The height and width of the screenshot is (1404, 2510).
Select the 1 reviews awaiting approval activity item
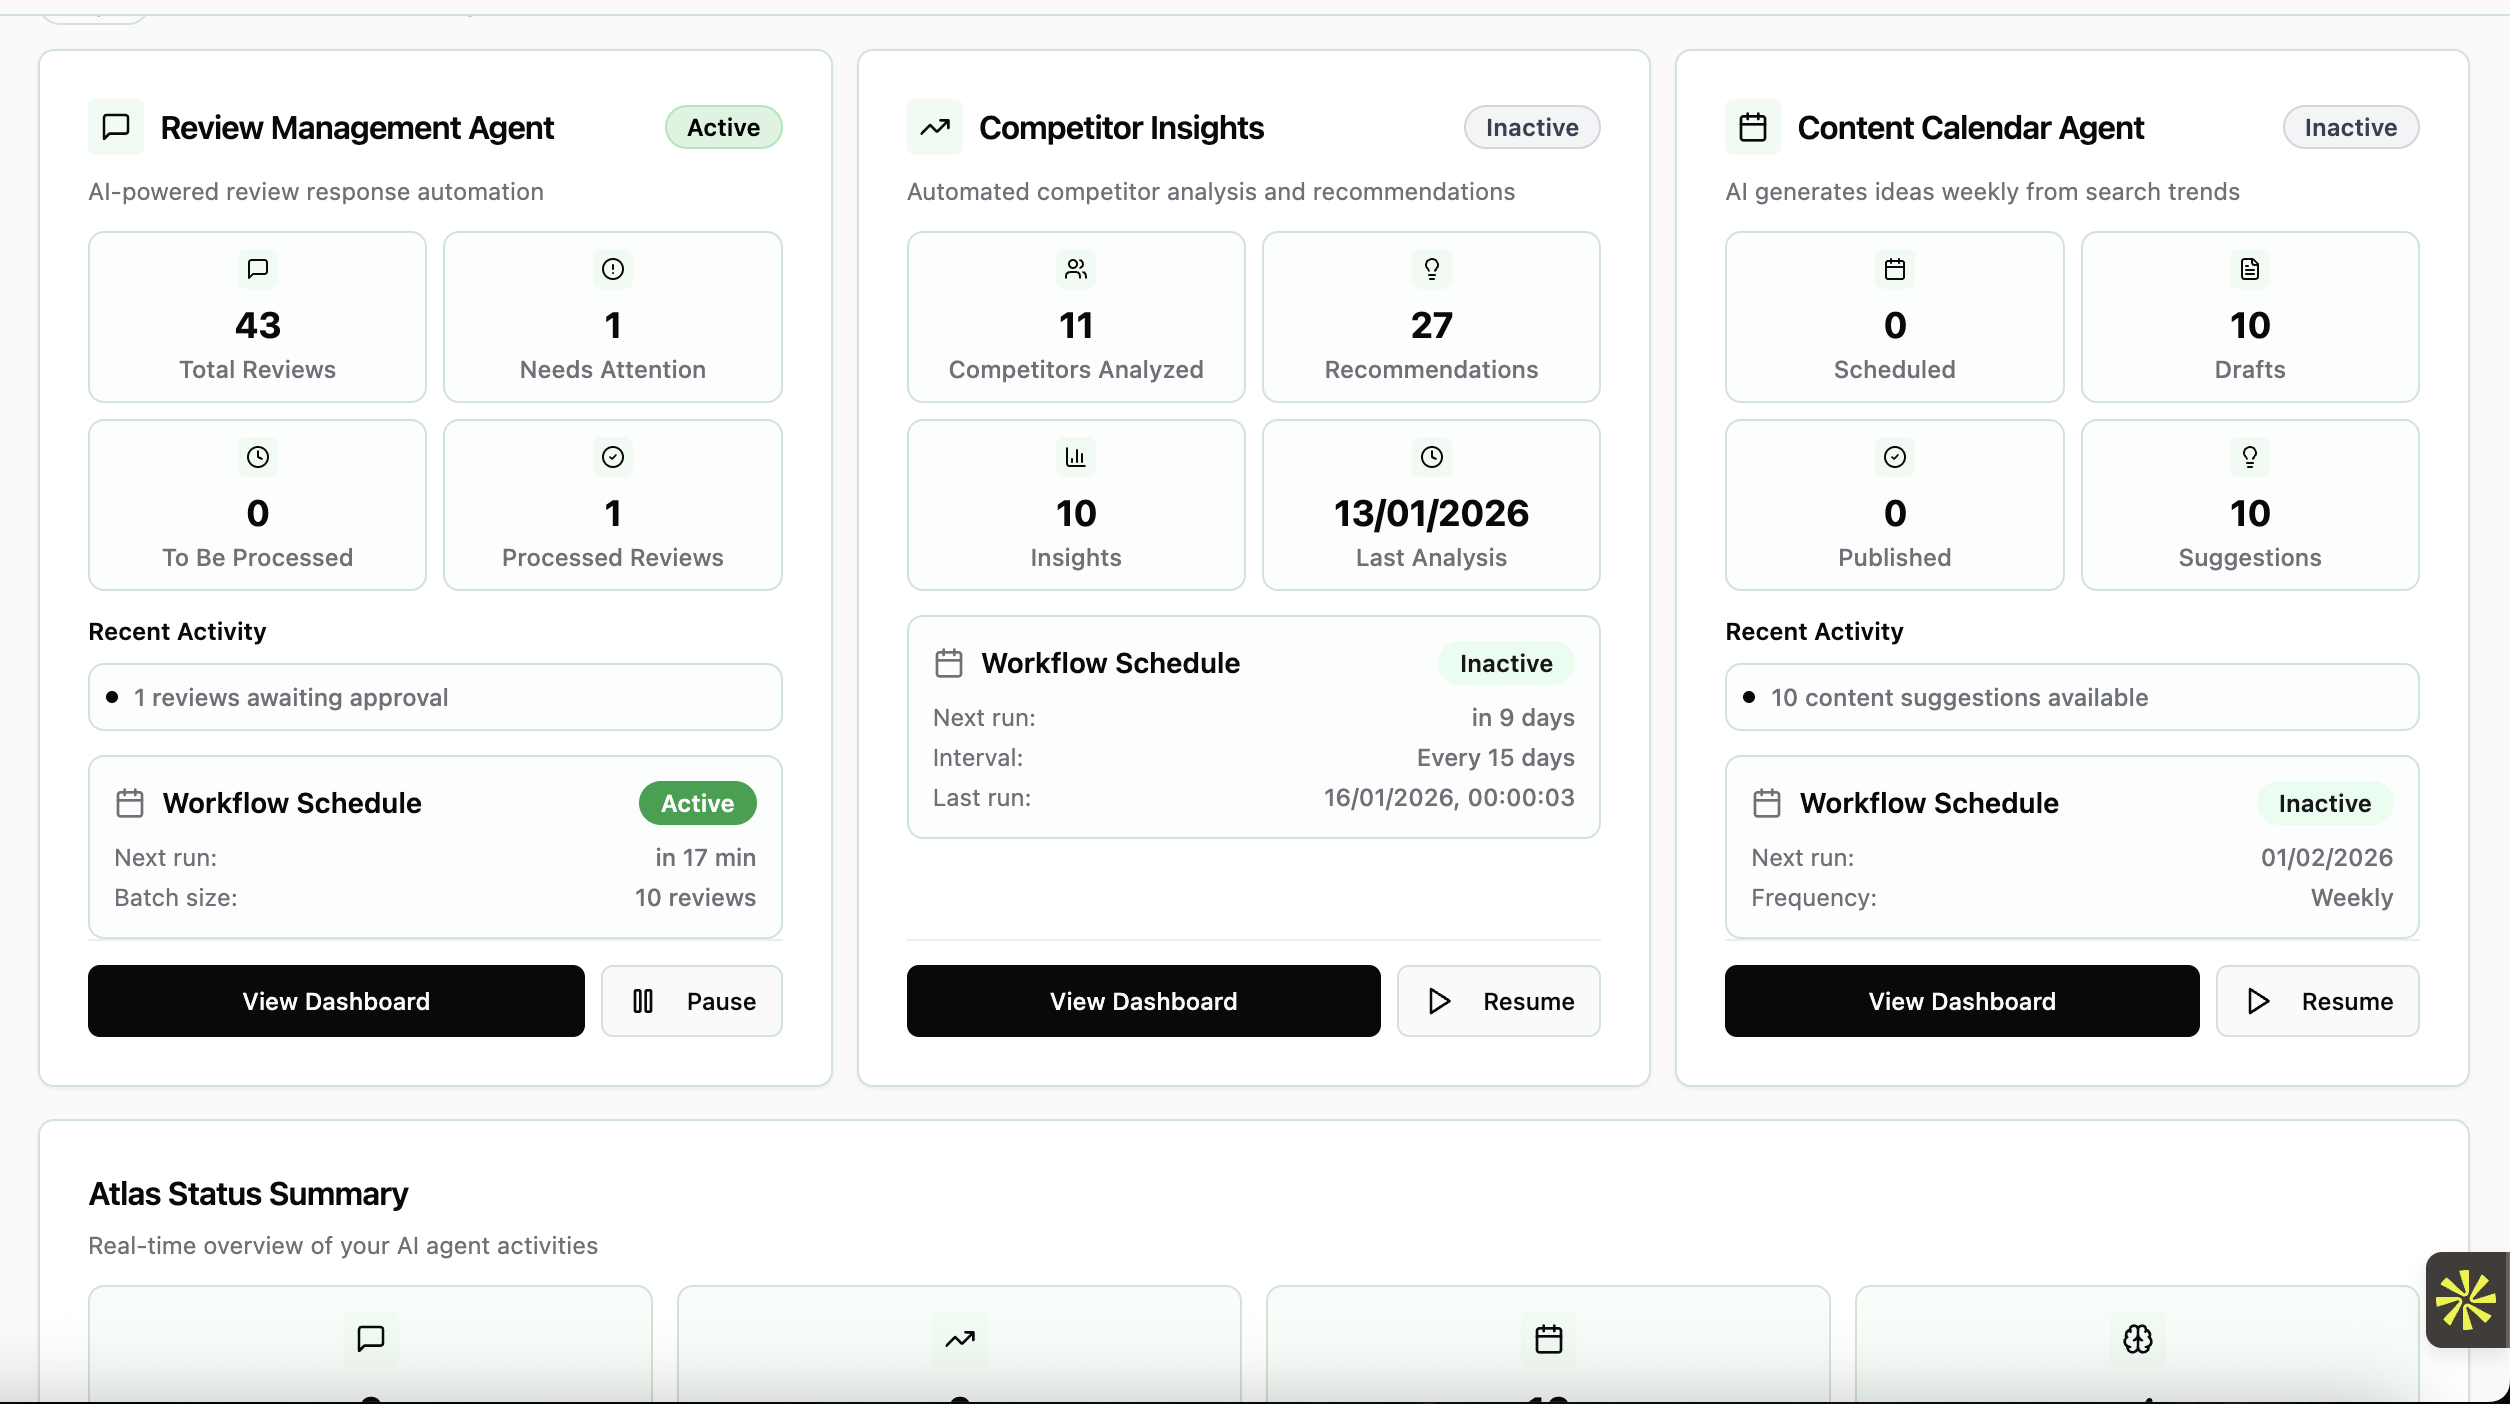[x=434, y=697]
